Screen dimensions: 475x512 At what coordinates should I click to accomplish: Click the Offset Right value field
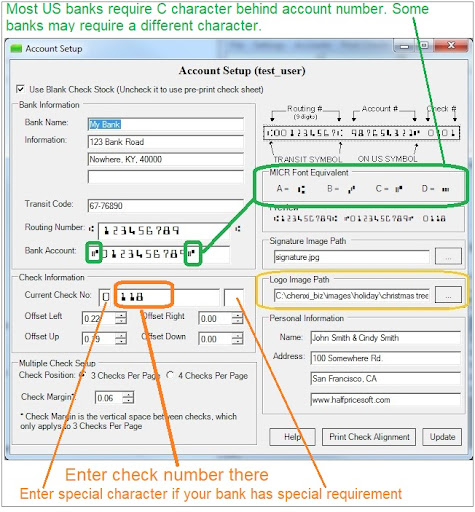pyautogui.click(x=215, y=318)
